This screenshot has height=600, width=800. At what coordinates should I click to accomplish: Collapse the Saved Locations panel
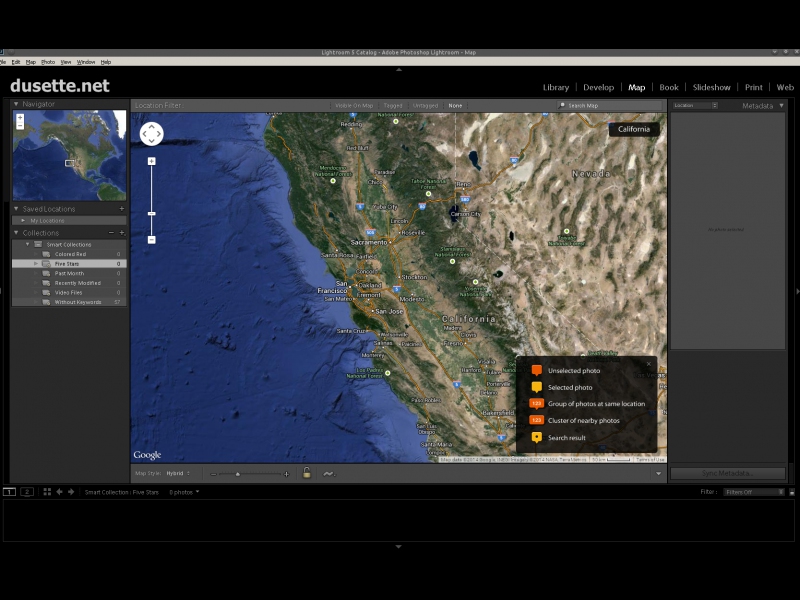click(x=16, y=209)
